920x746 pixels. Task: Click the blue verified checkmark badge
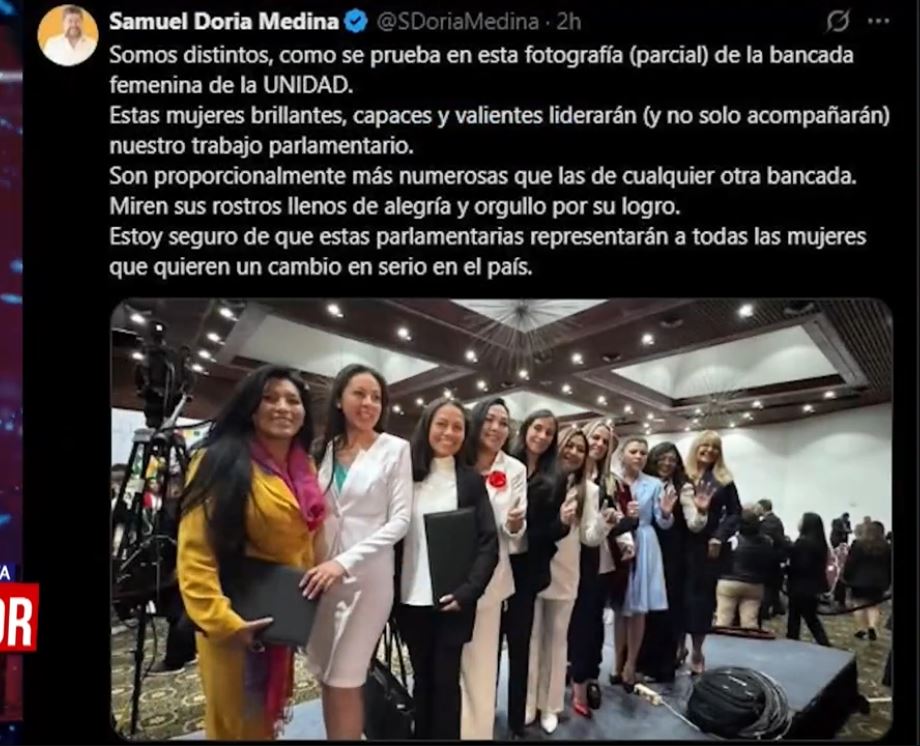coord(356,22)
